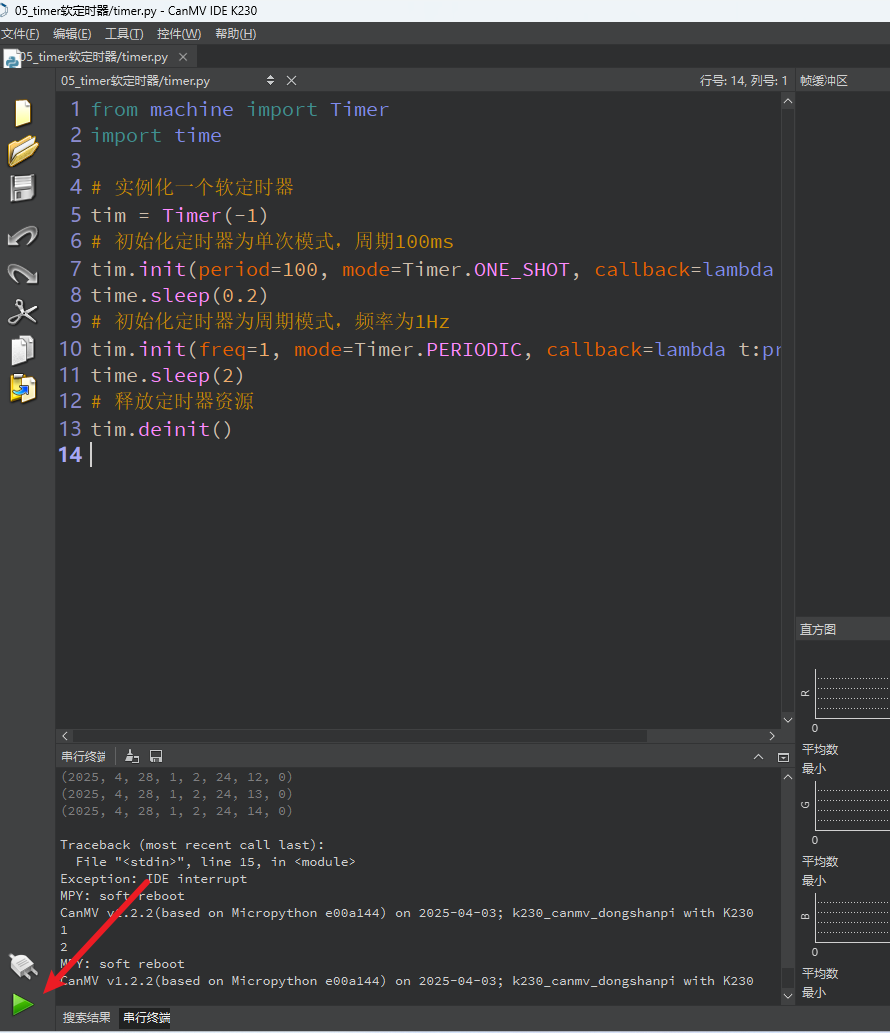Screen dimensions: 890x1033
Task: Clear serial terminal with broom icon
Action: pos(132,756)
